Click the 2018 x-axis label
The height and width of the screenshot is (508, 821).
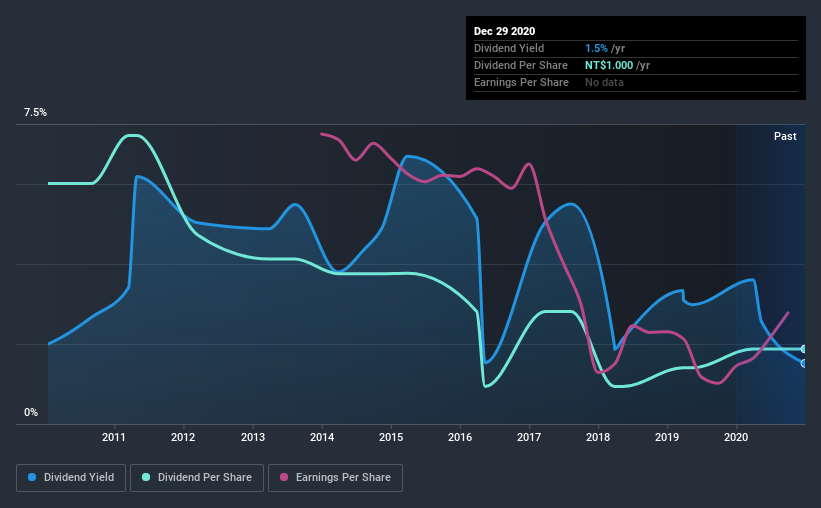point(598,437)
